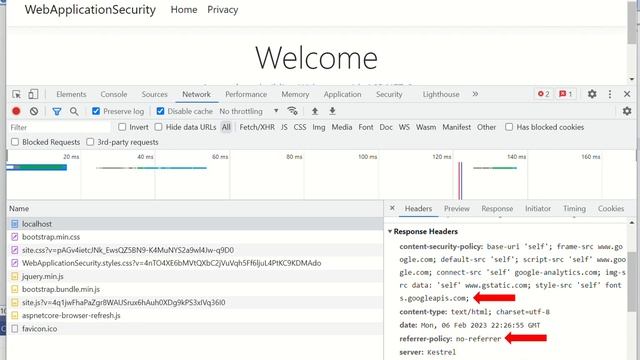Select WebApplicationSecurity.styles.css request
The width and height of the screenshot is (640, 360).
[195, 263]
